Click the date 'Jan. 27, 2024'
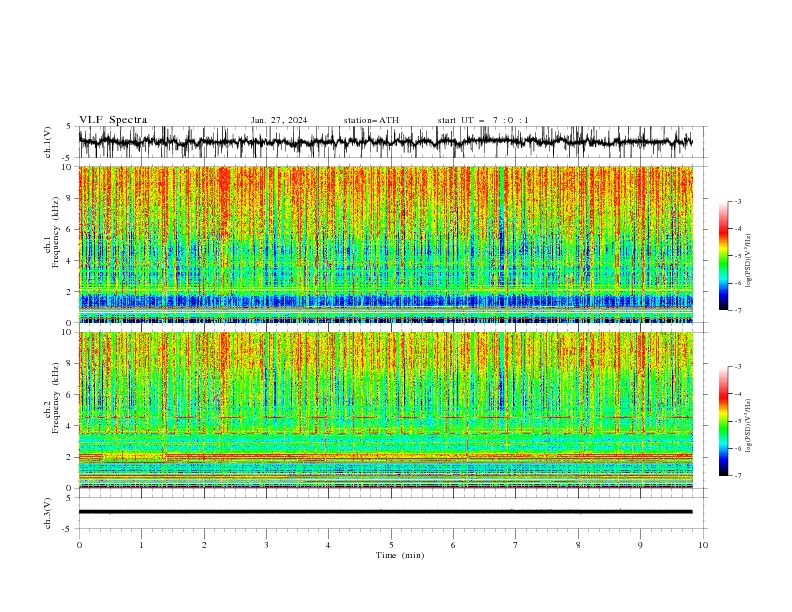Image resolution: width=792 pixels, height=612 pixels. pyautogui.click(x=279, y=120)
